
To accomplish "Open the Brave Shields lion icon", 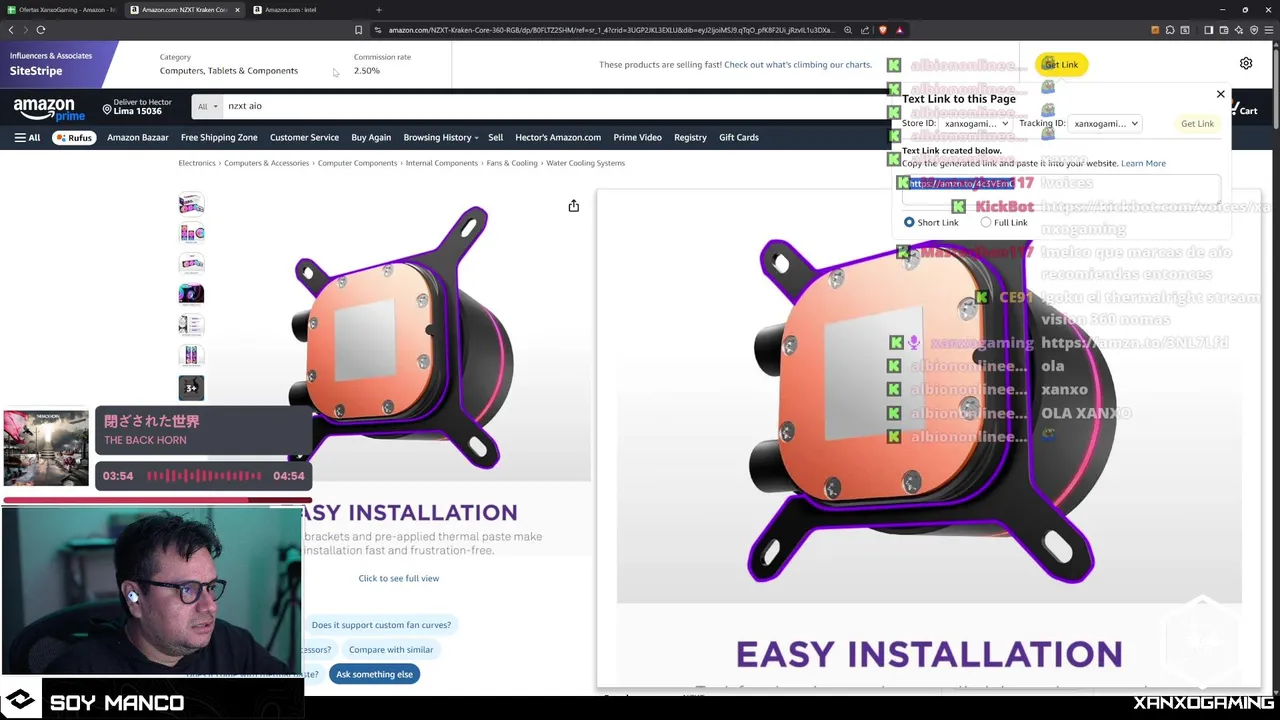I will pos(882,30).
